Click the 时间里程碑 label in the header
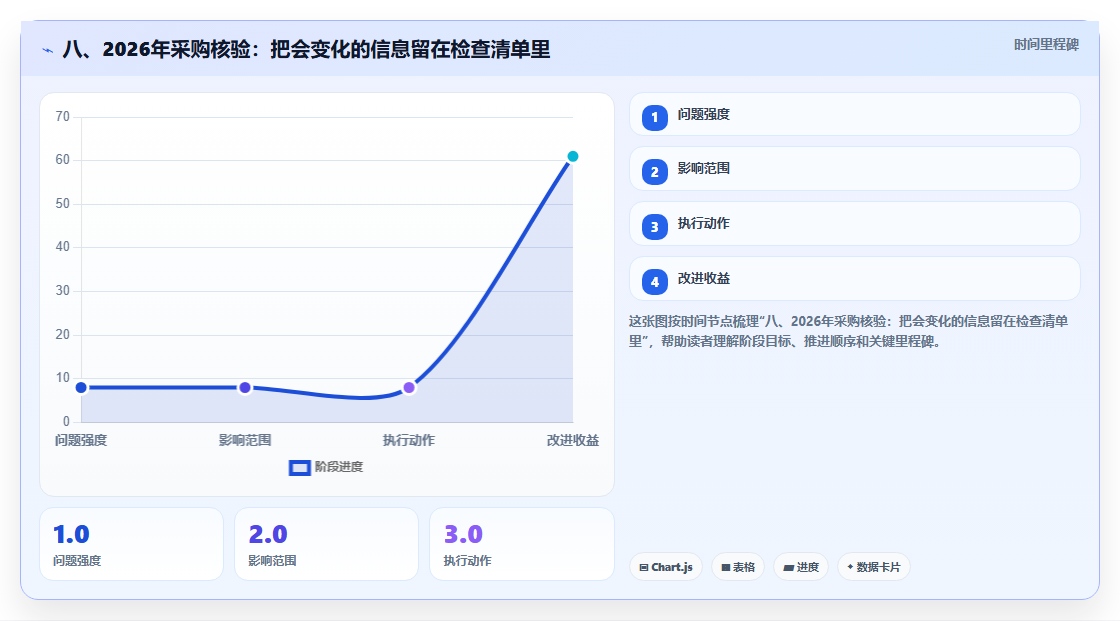 (1046, 44)
